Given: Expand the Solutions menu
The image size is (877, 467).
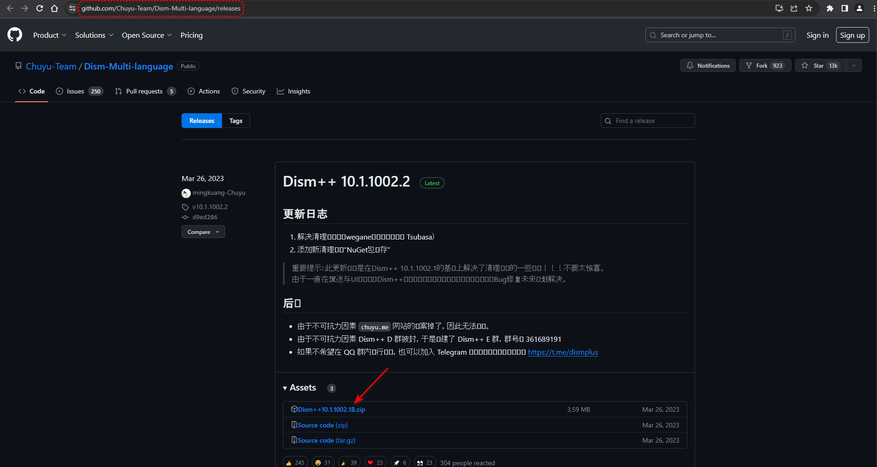Looking at the screenshot, I should [94, 35].
